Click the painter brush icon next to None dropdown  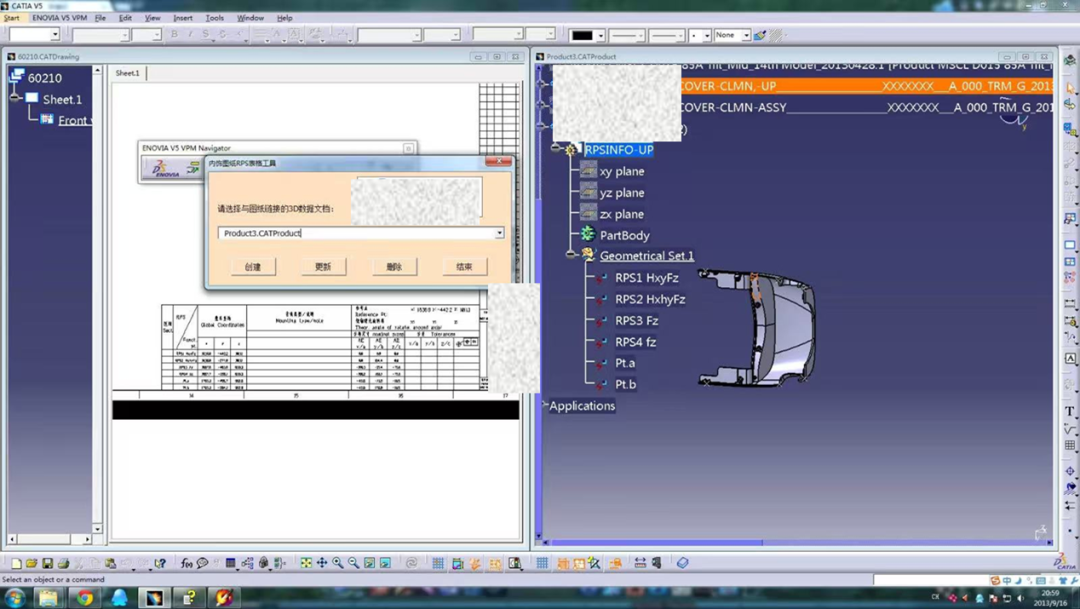click(x=760, y=35)
